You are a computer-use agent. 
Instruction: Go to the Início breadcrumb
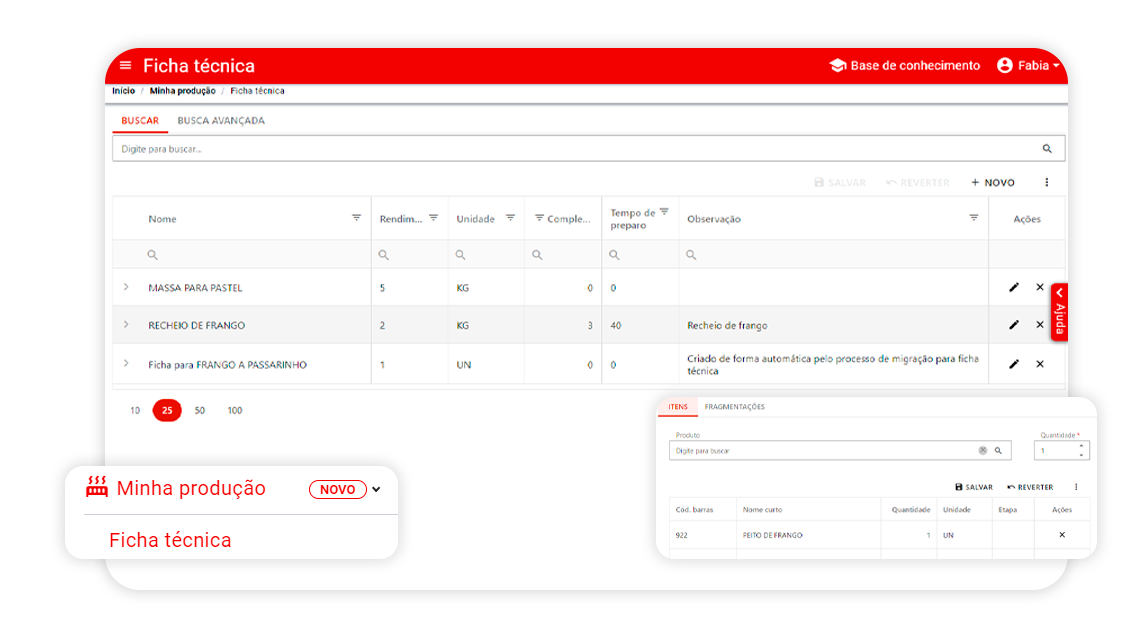click(124, 91)
